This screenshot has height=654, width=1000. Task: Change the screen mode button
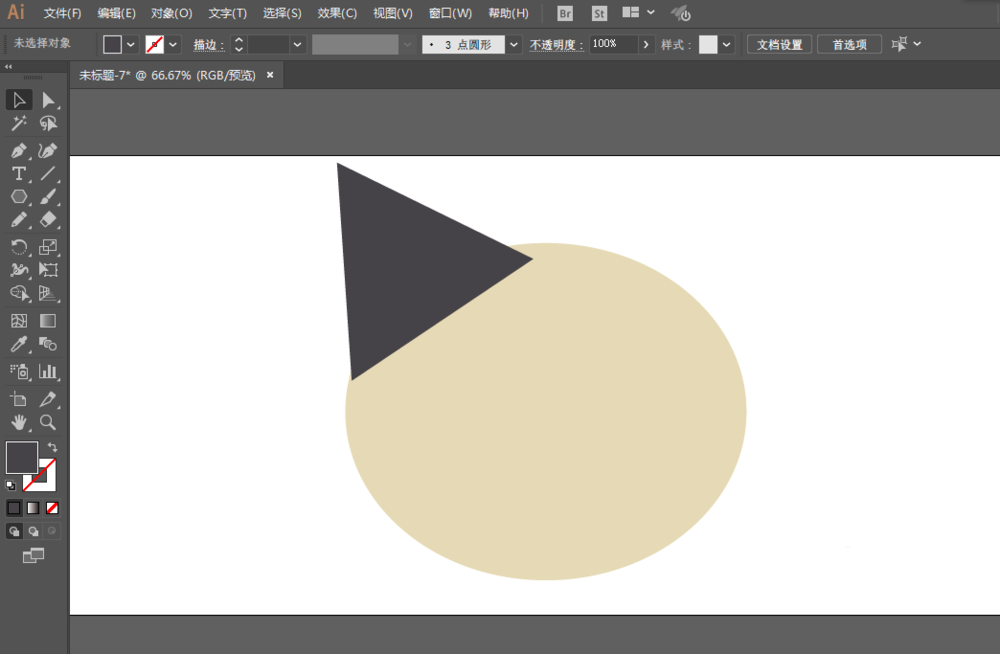click(33, 556)
